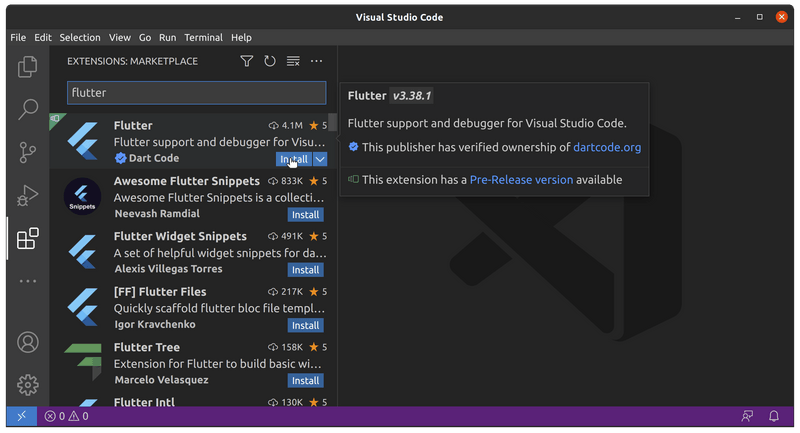Open the Source Control view
Viewport: 800px width, 433px height.
28,152
